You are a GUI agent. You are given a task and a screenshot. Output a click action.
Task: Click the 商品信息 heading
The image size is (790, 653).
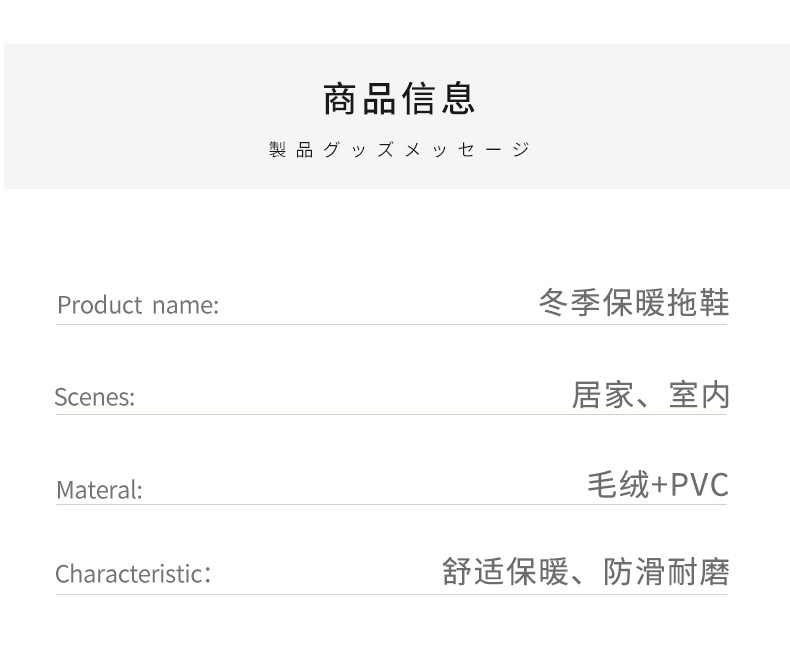click(x=399, y=99)
